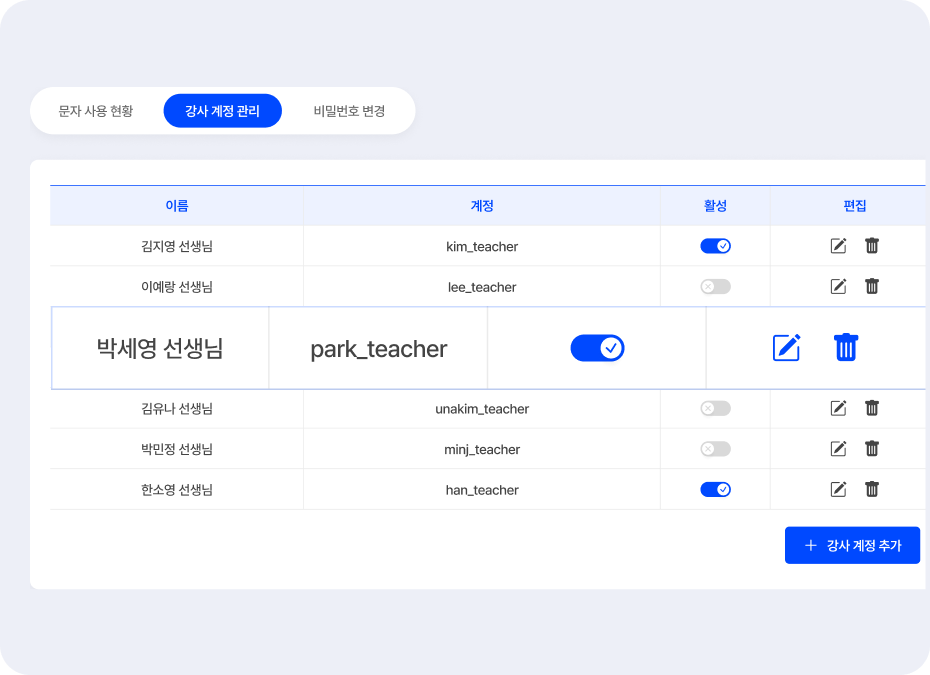The image size is (930, 675).
Task: Toggle off park_teacher active switch
Action: pyautogui.click(x=597, y=348)
